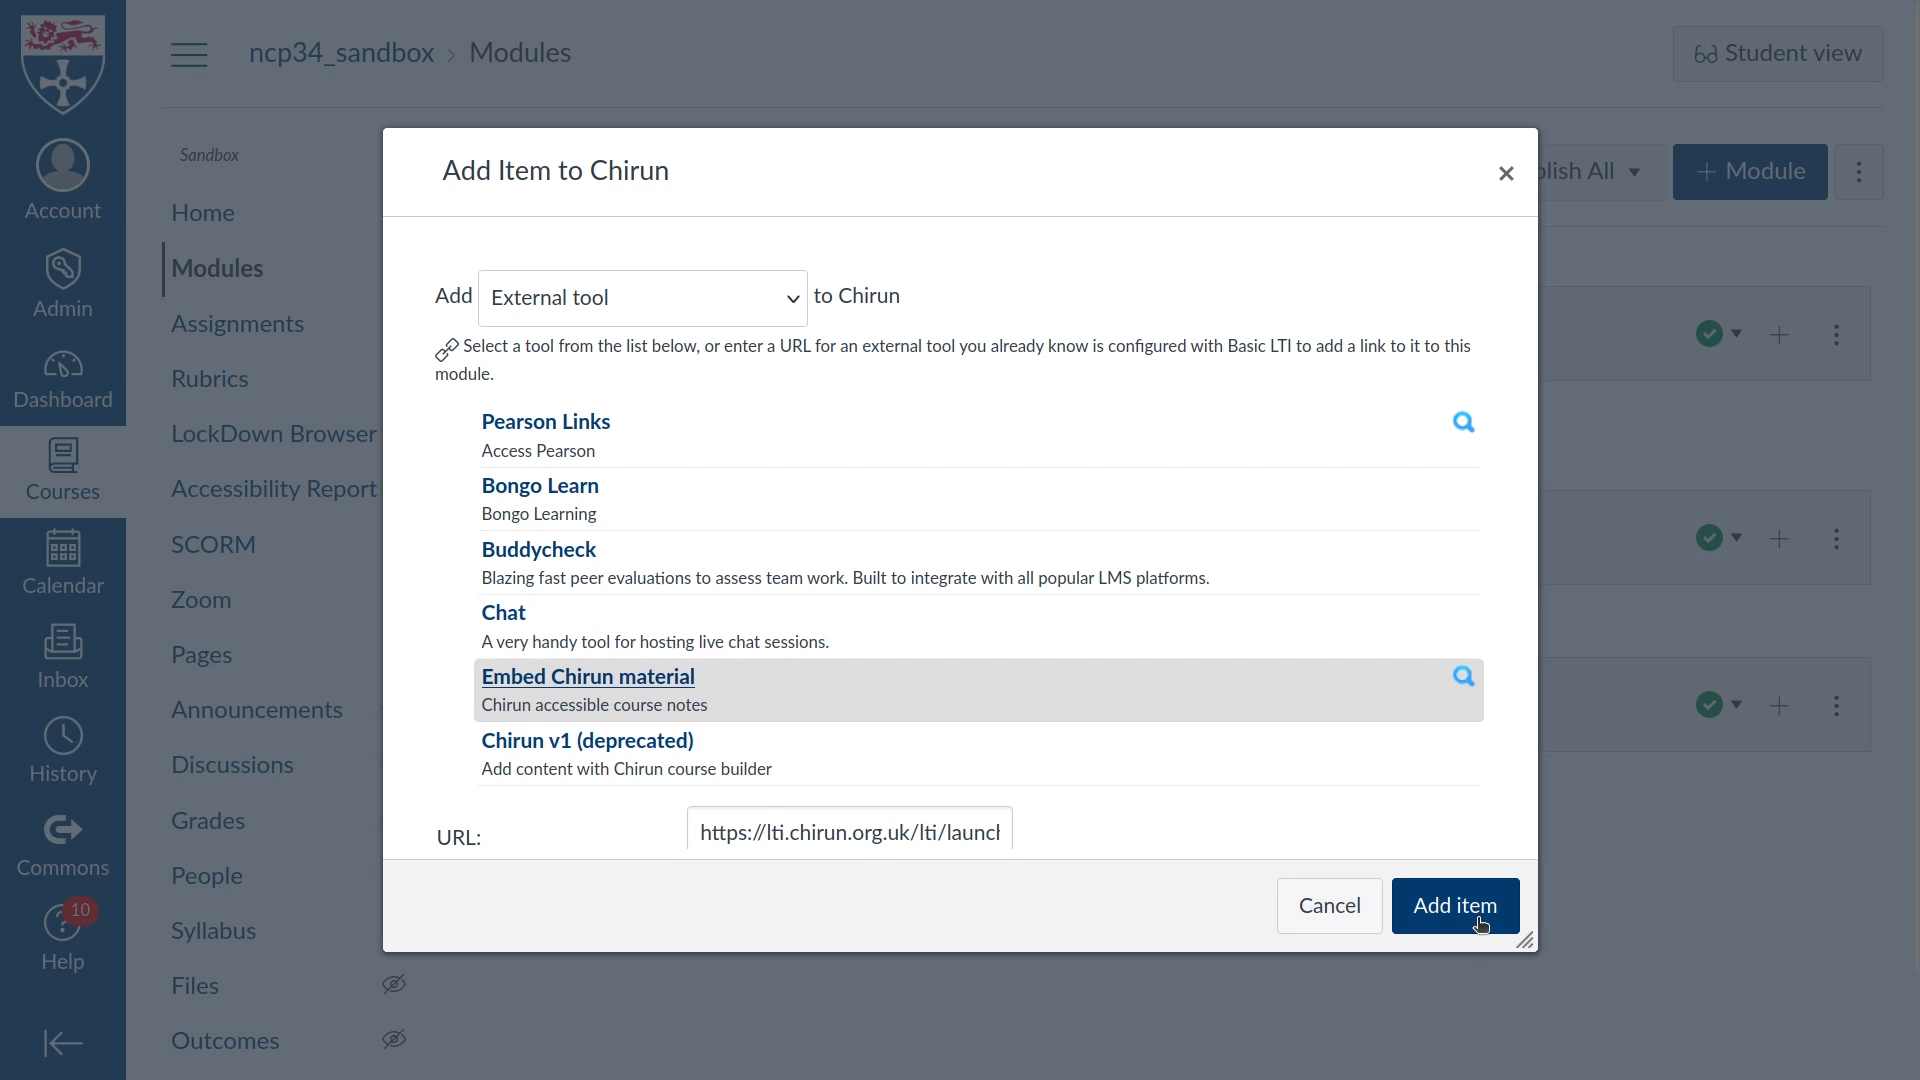
Task: Select Embed Chirun material tool
Action: [x=588, y=677]
